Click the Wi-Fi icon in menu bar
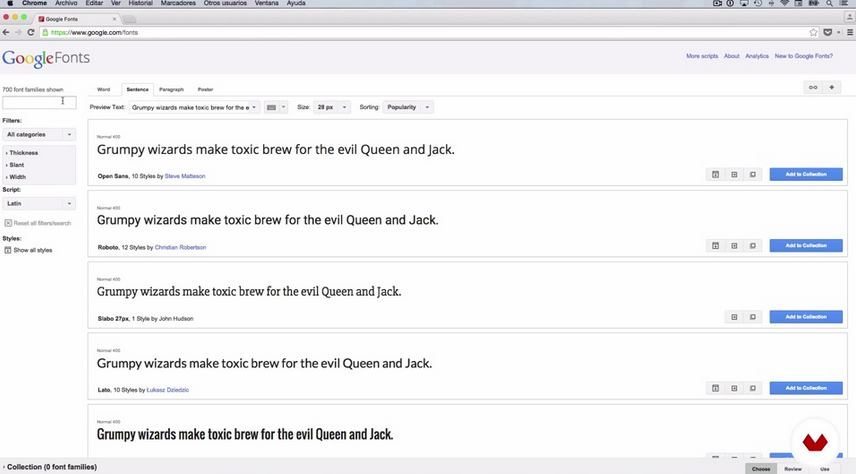 pos(784,3)
